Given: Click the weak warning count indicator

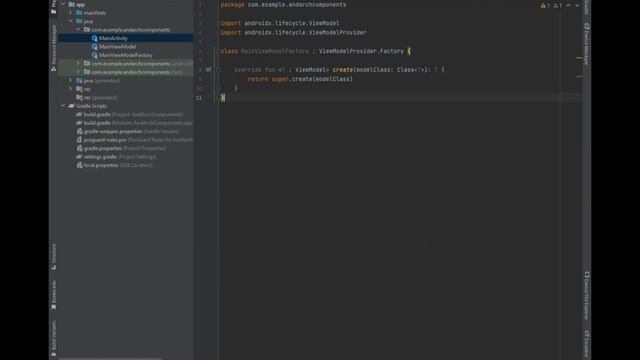Looking at the screenshot, I should pos(557,5).
